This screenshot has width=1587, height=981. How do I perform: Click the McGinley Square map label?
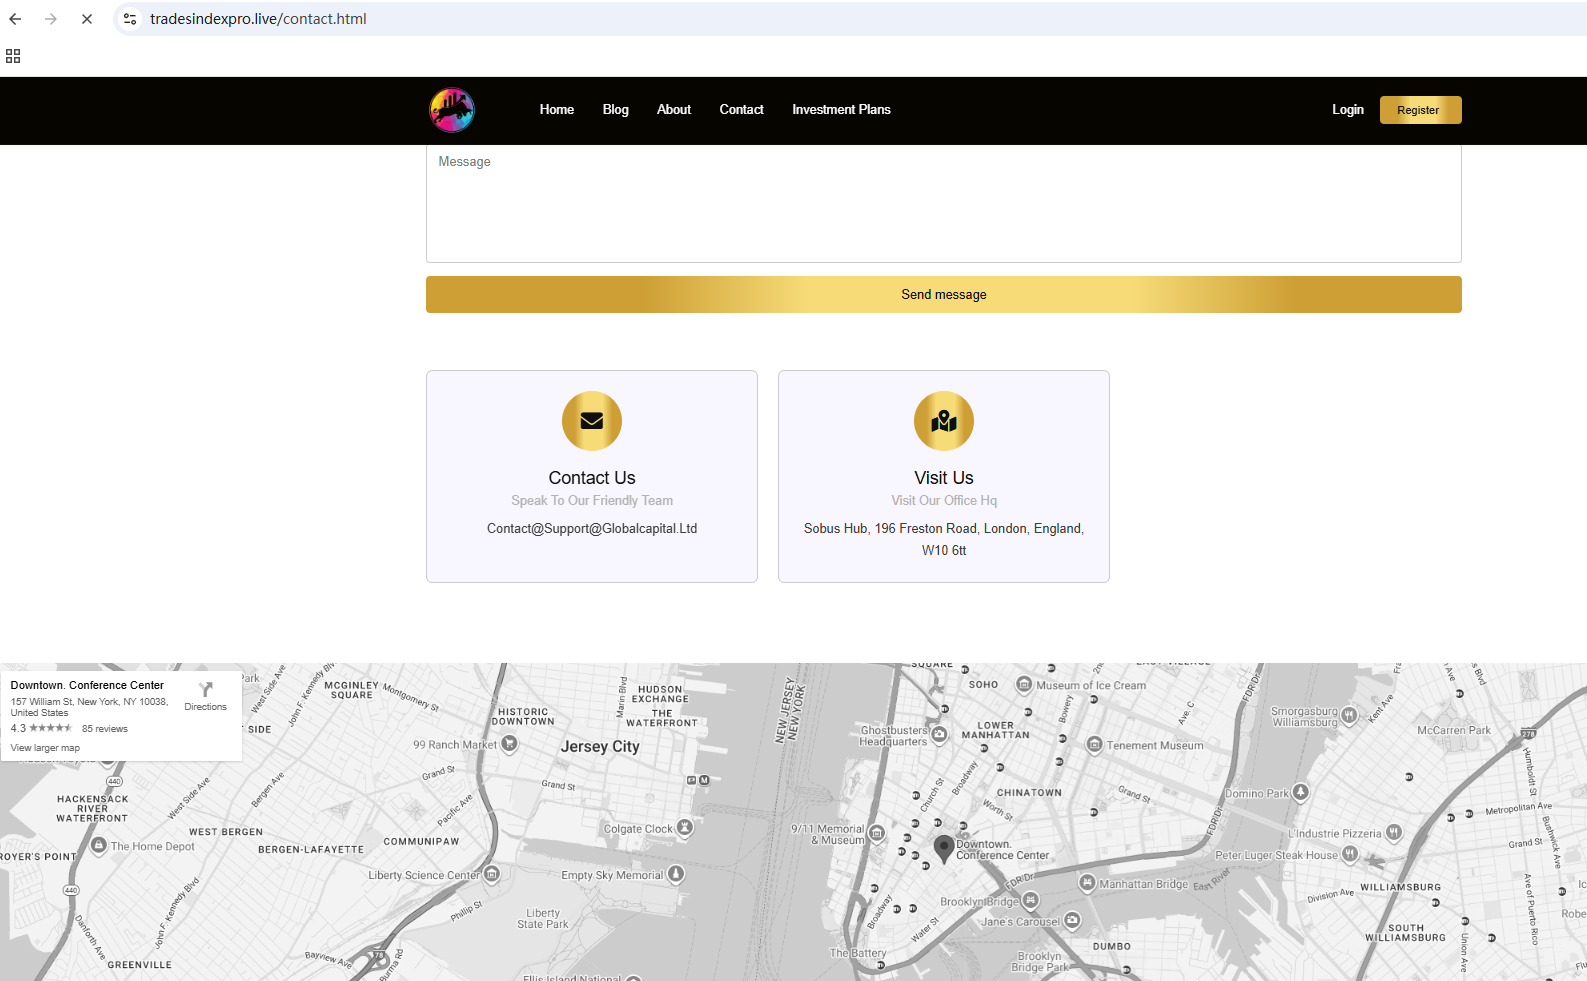tap(351, 690)
